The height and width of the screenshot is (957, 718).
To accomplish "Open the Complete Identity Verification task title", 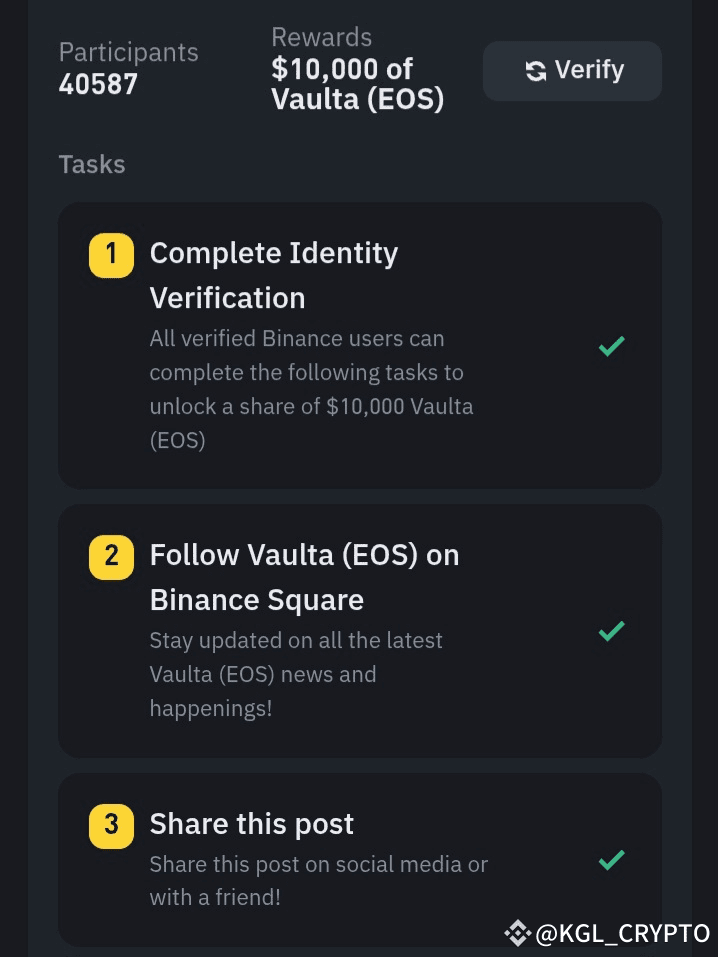I will 273,275.
